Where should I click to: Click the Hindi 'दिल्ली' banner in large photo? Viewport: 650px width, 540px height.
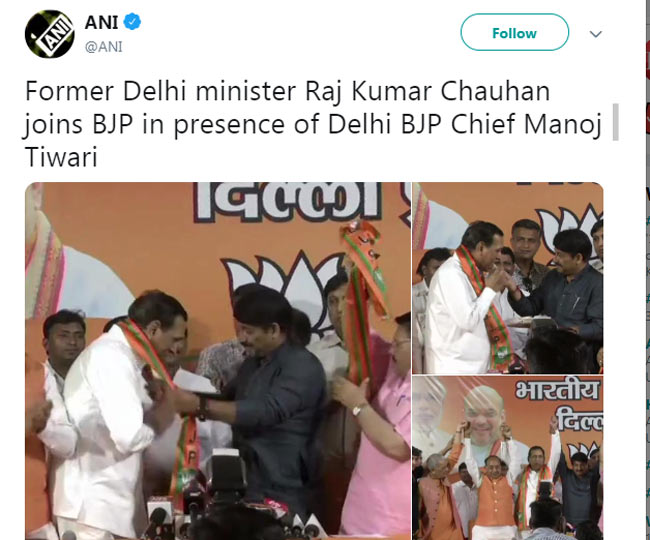pyautogui.click(x=288, y=203)
